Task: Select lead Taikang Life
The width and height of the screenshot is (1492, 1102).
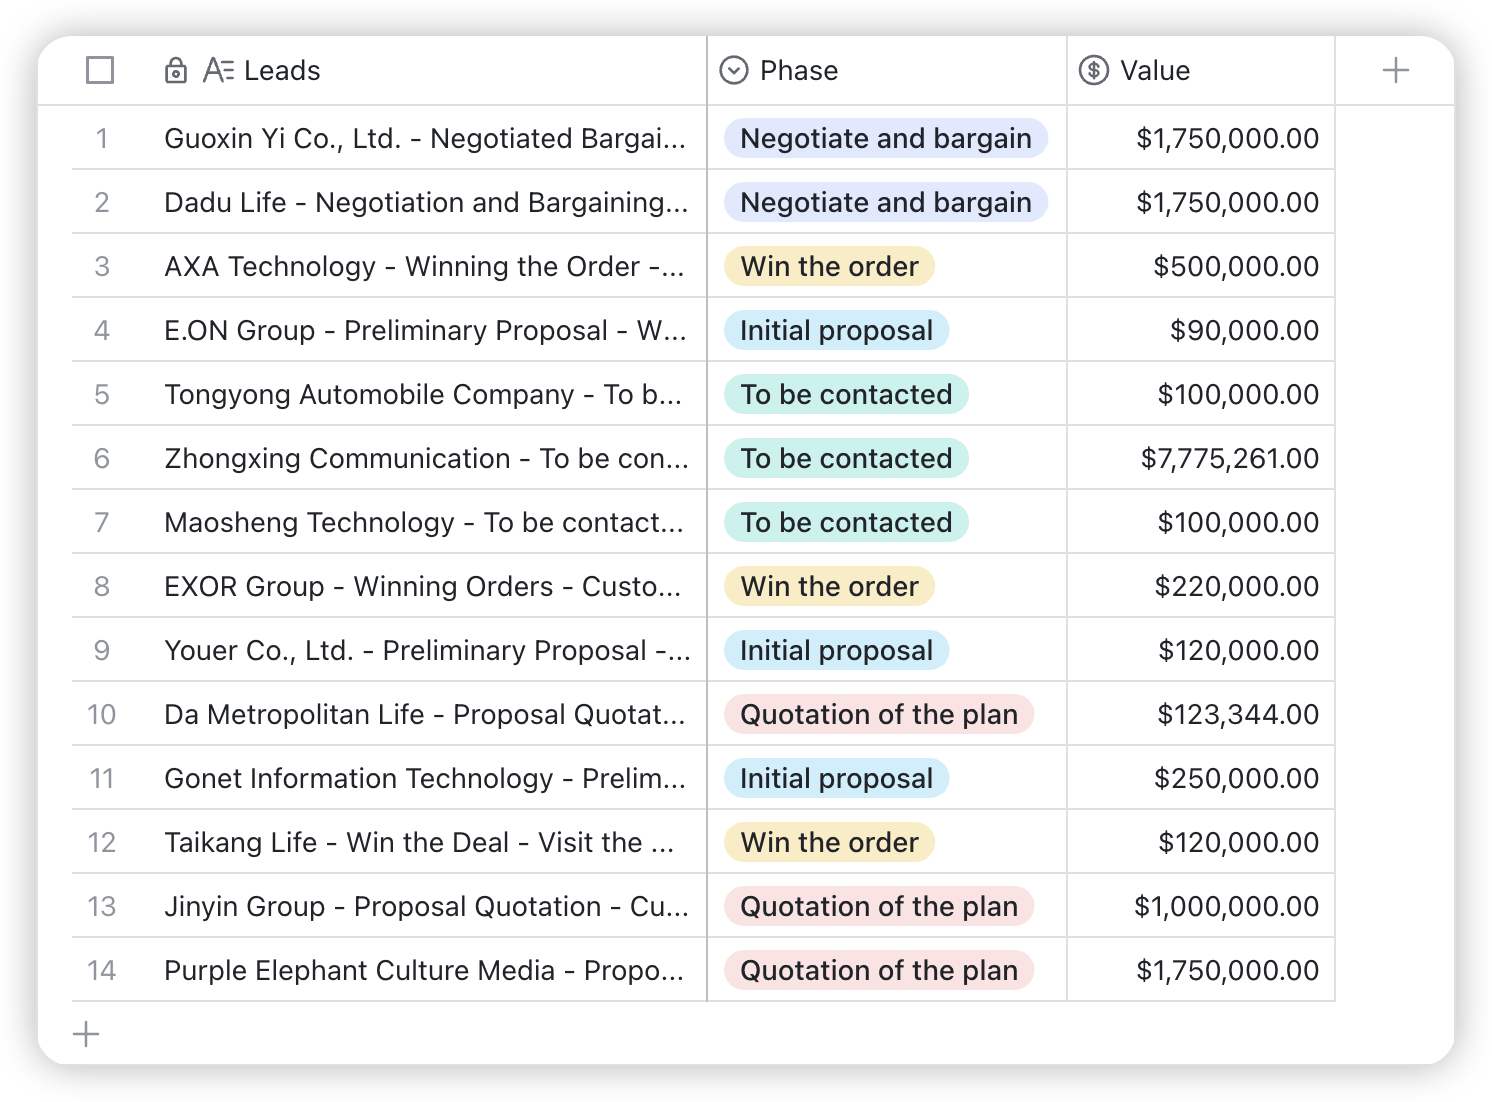Action: (420, 842)
